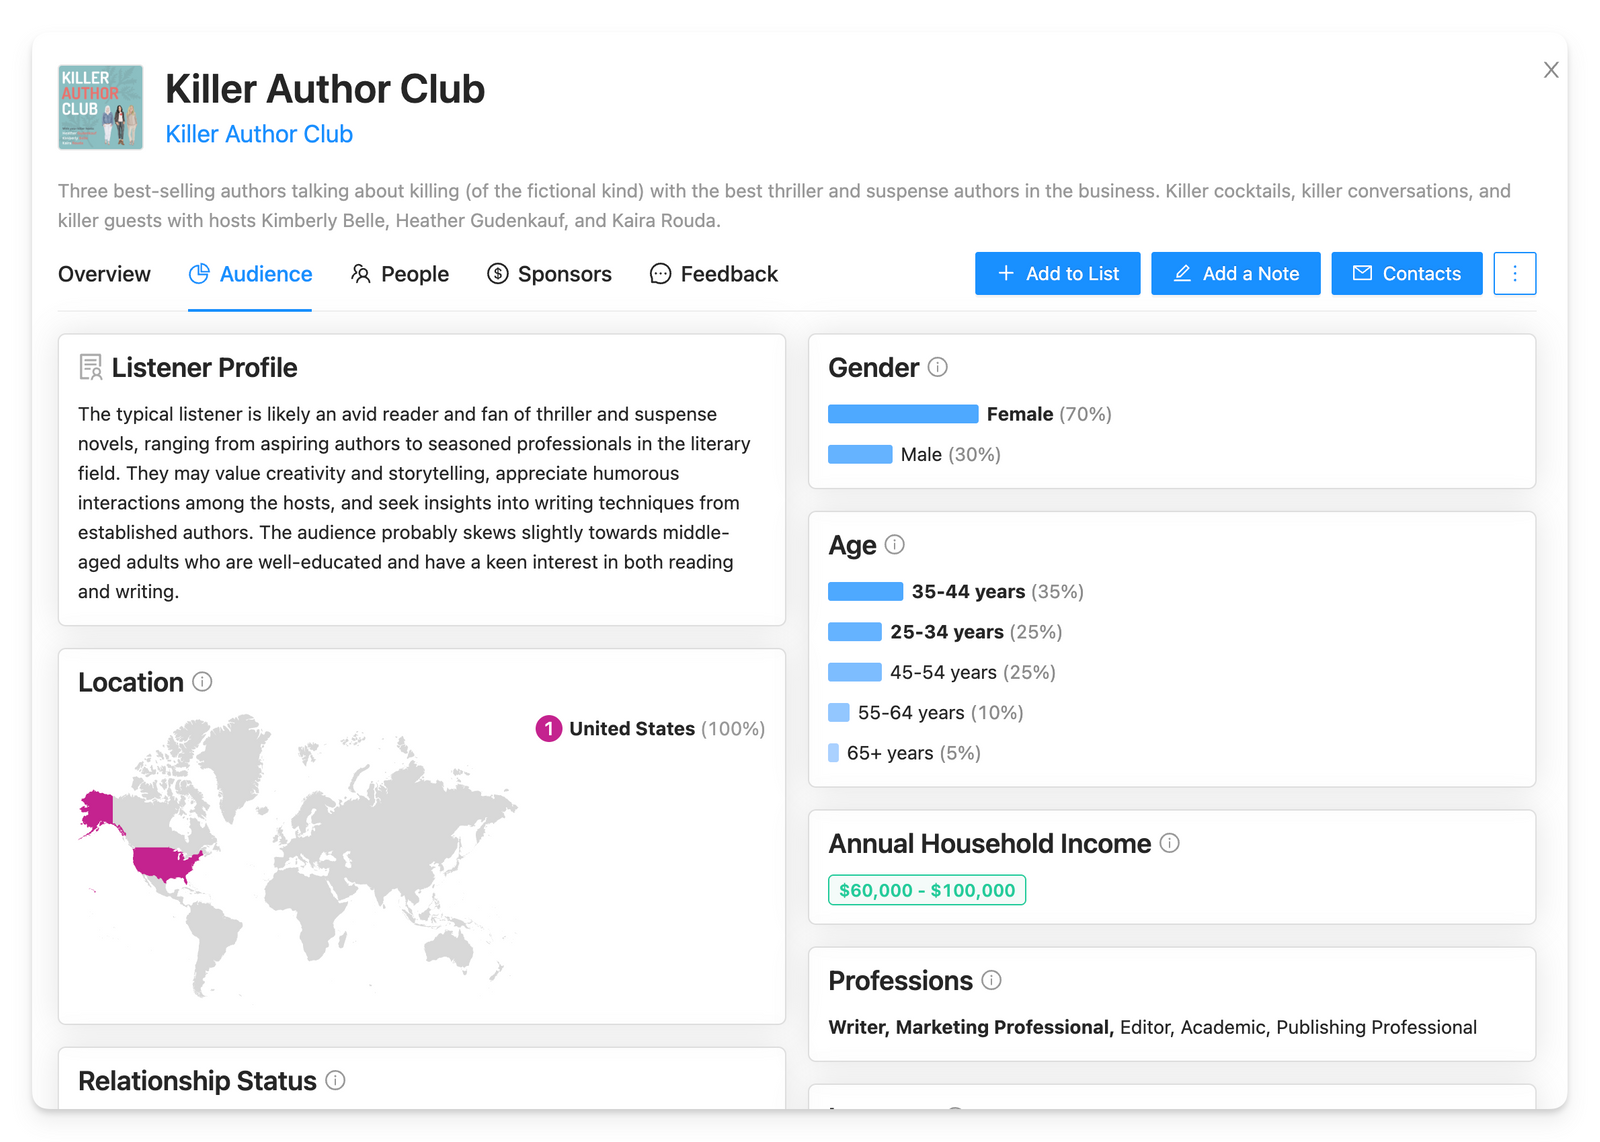The height and width of the screenshot is (1142, 1600).
Task: Select the Audience tab
Action: (250, 274)
